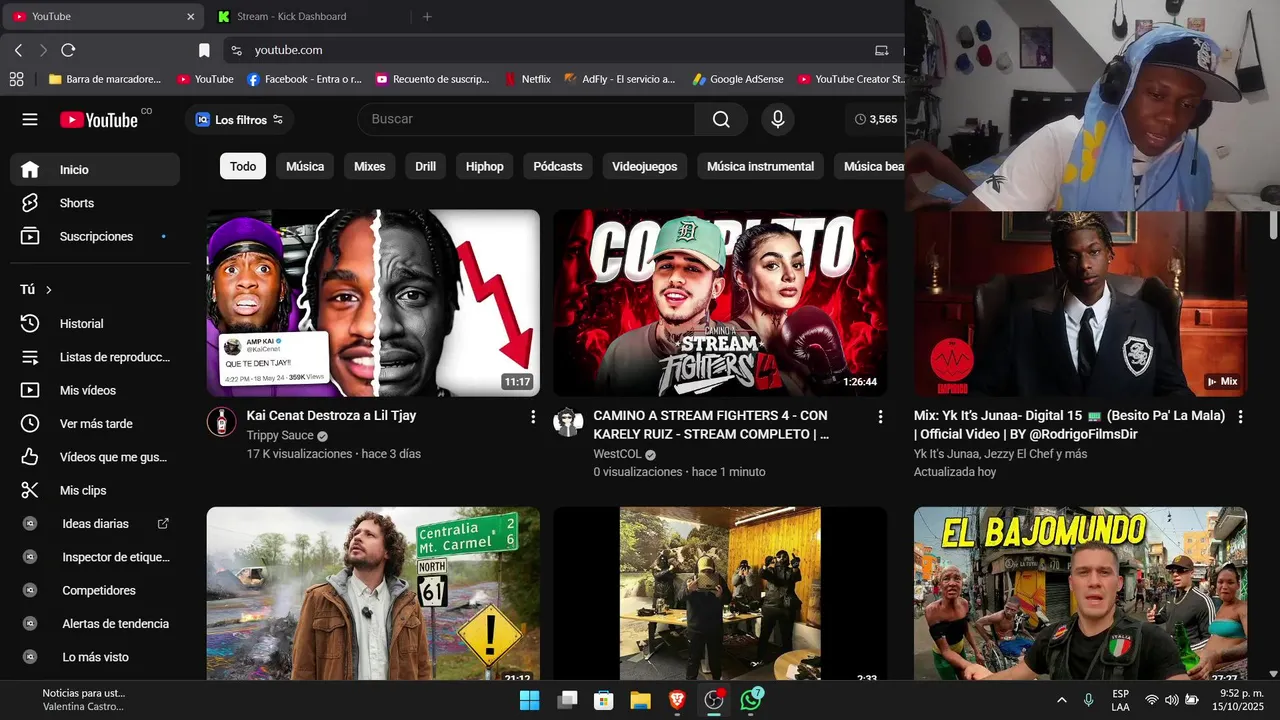
Task: Open Microsoft Store from taskbar
Action: [x=603, y=700]
